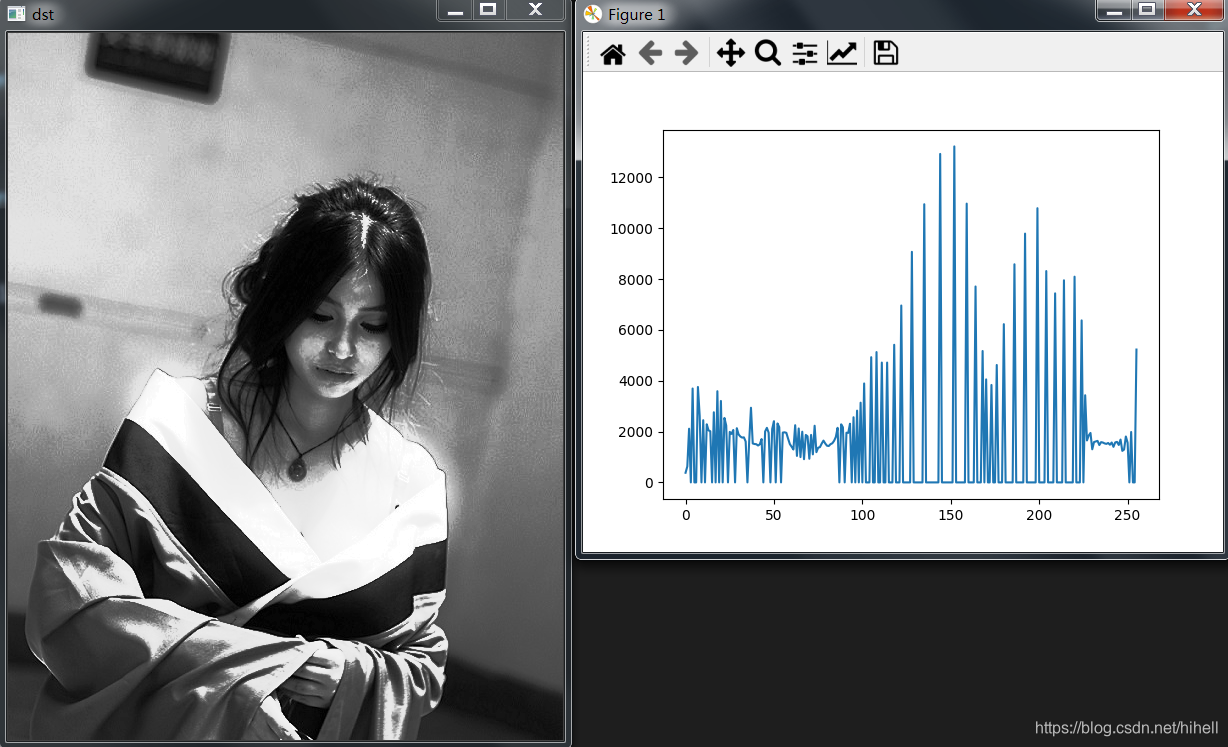1228x747 pixels.
Task: Save the histogram figure with the floppy icon
Action: tap(884, 53)
